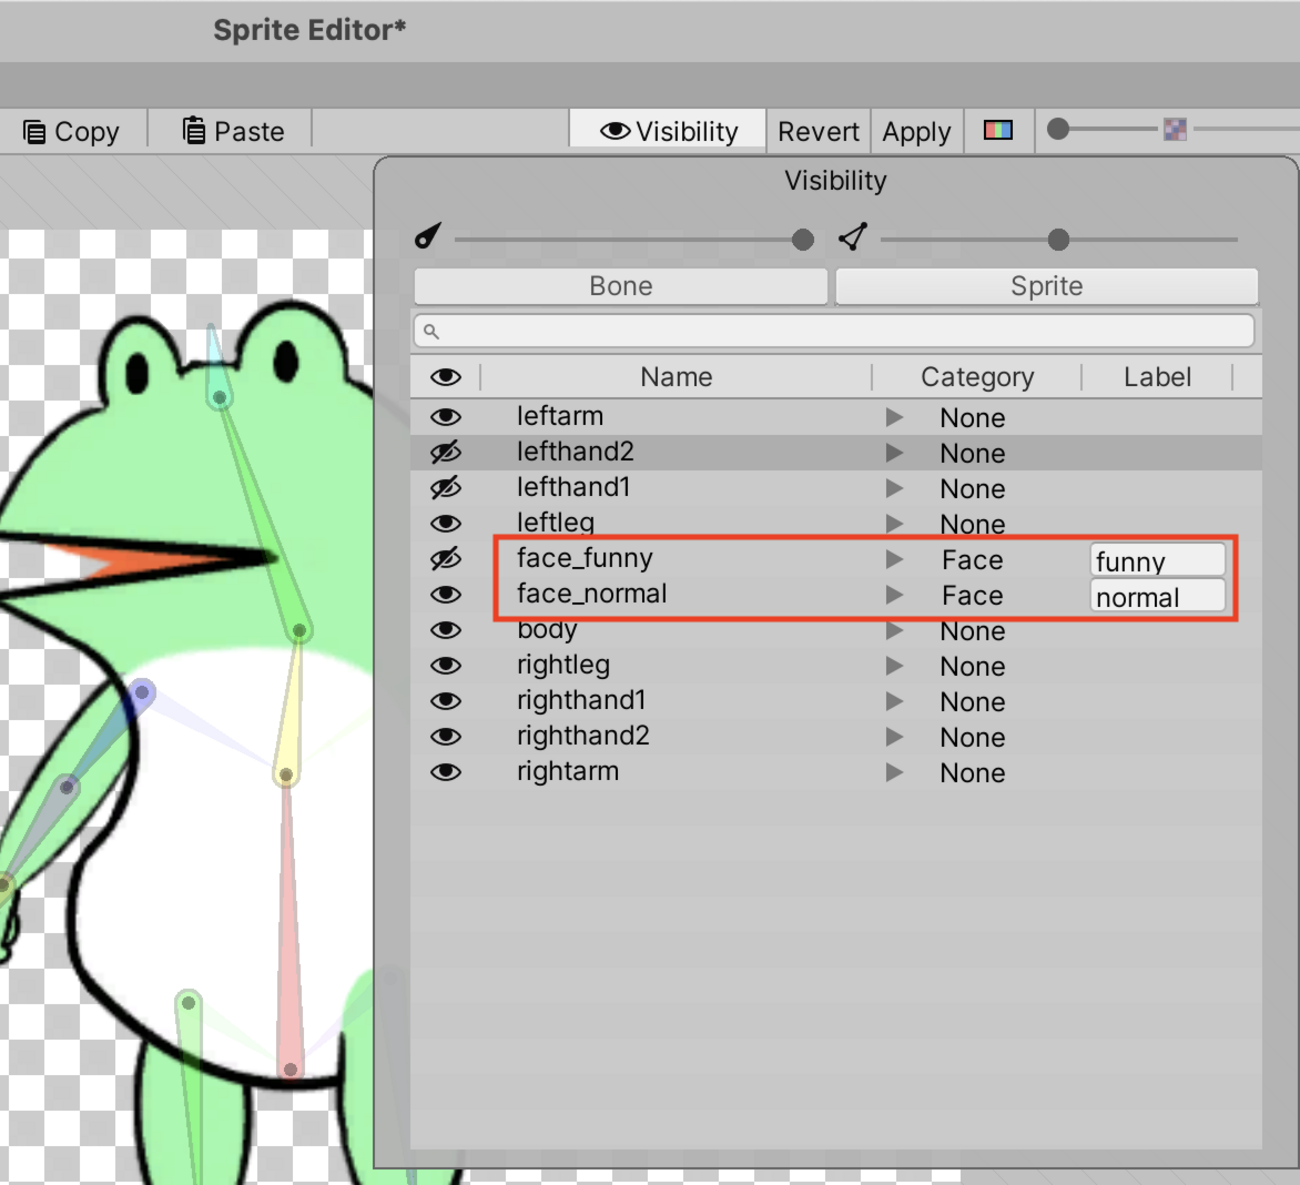This screenshot has height=1185, width=1300.
Task: Click the mesh opacity icon
Action: (853, 237)
